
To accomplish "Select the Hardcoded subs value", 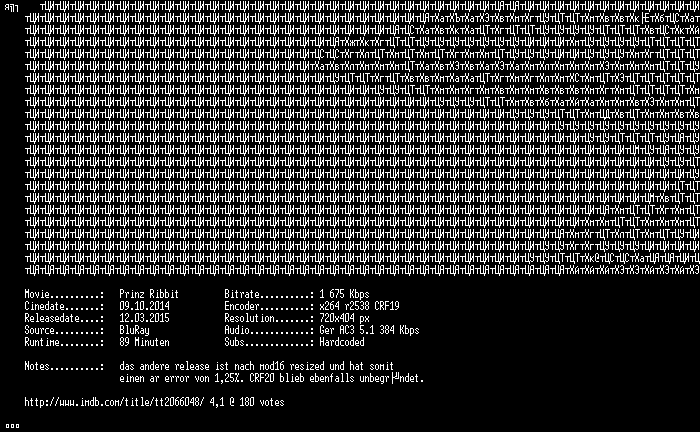I will (x=342, y=342).
